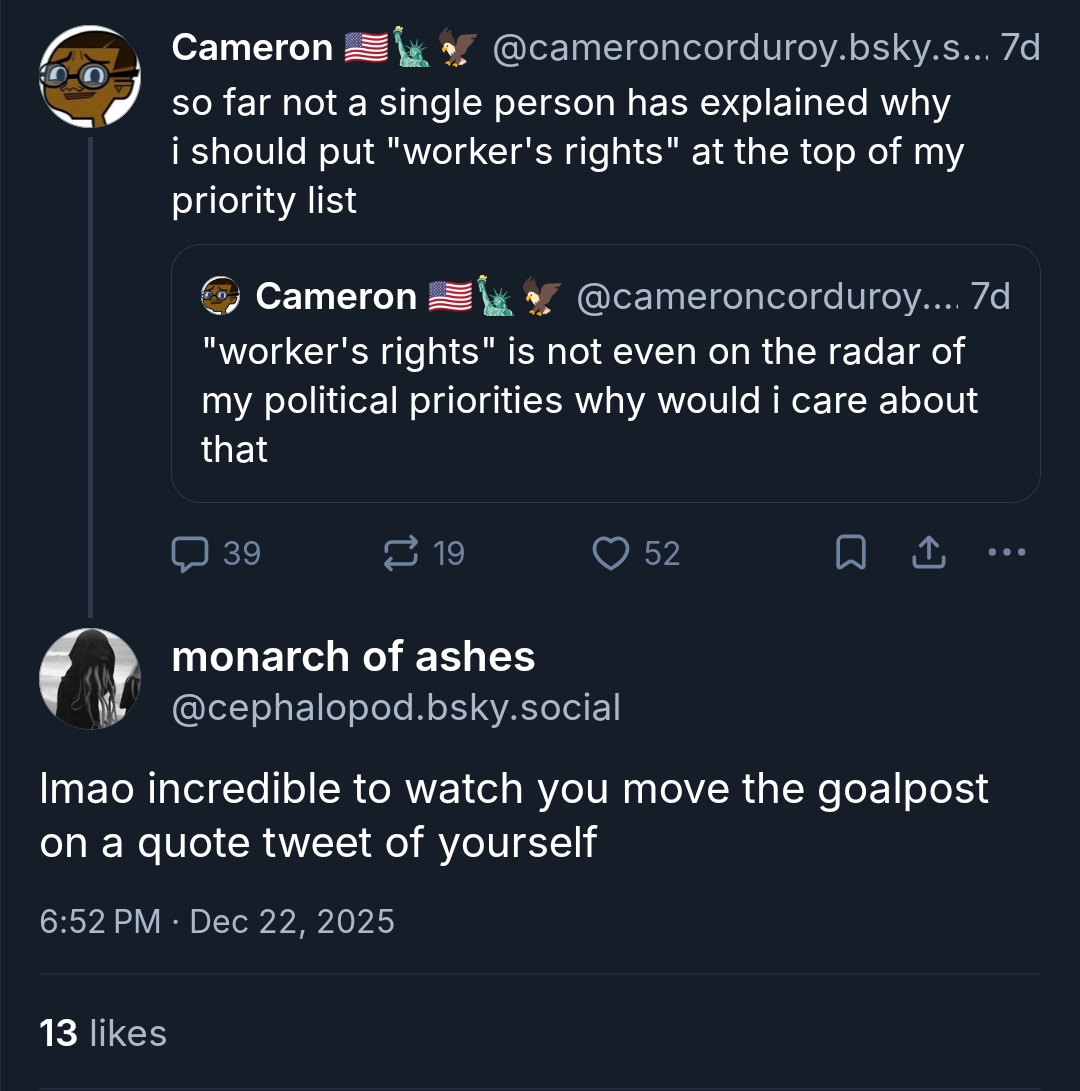The height and width of the screenshot is (1091, 1080).
Task: View the 13 likes list
Action: tap(103, 1033)
